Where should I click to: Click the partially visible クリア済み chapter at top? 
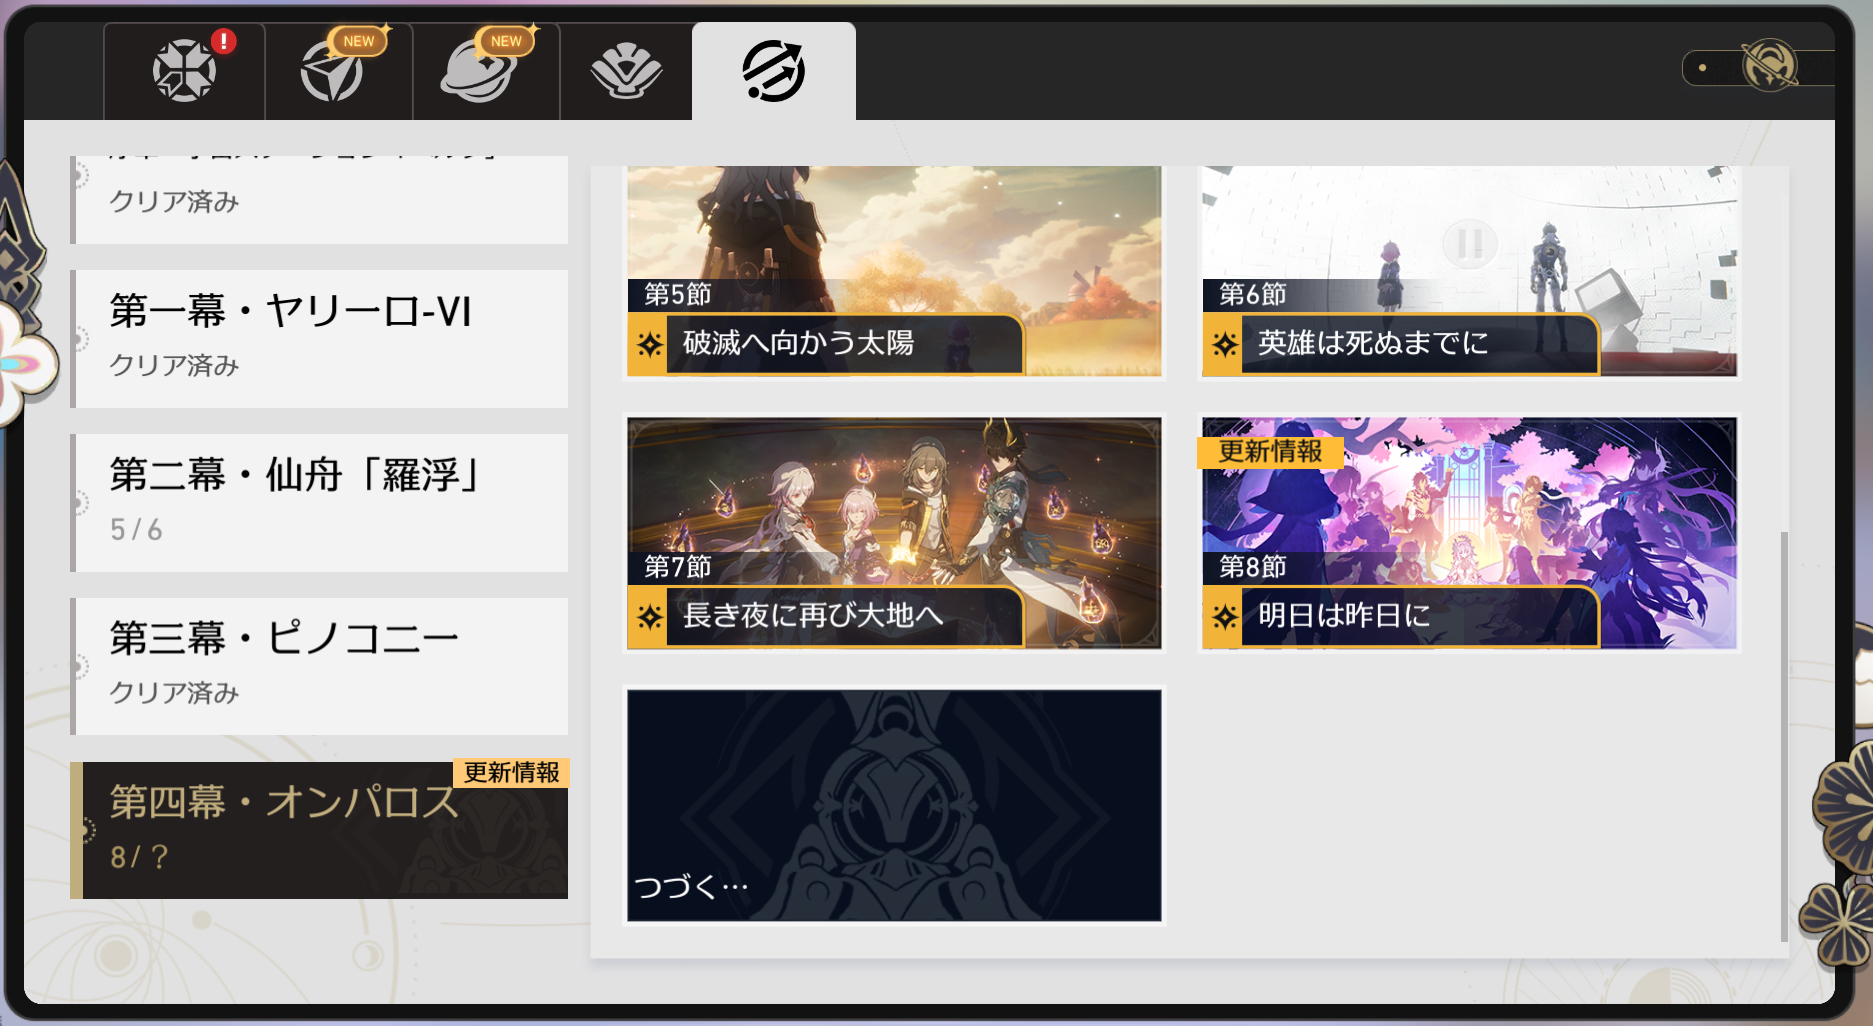320,199
